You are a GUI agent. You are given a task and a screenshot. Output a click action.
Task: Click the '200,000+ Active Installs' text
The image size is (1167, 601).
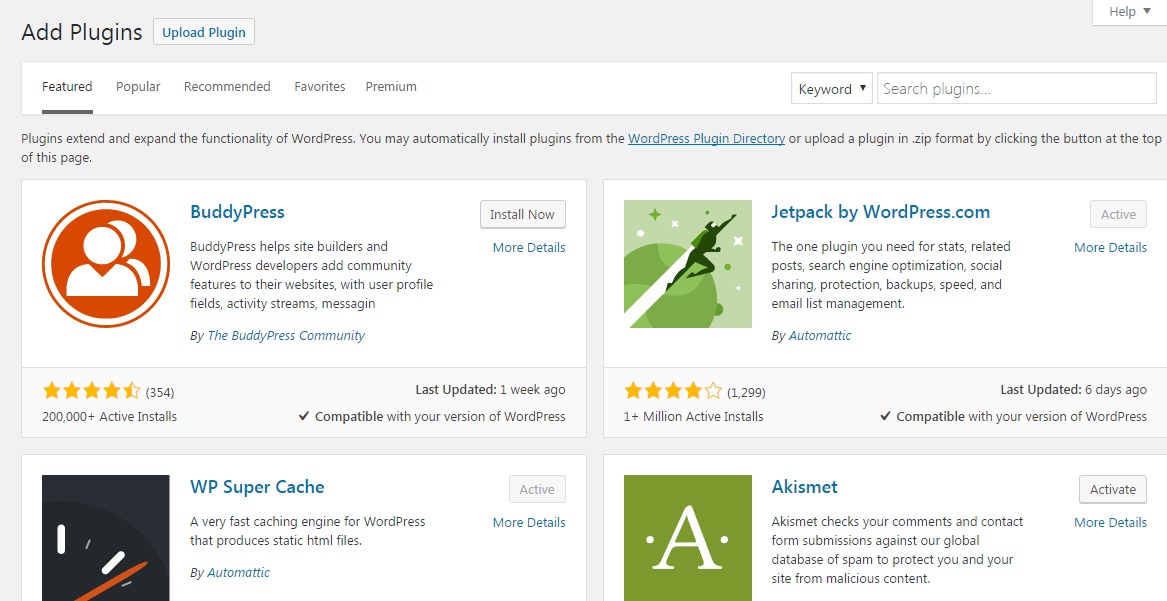pos(109,417)
